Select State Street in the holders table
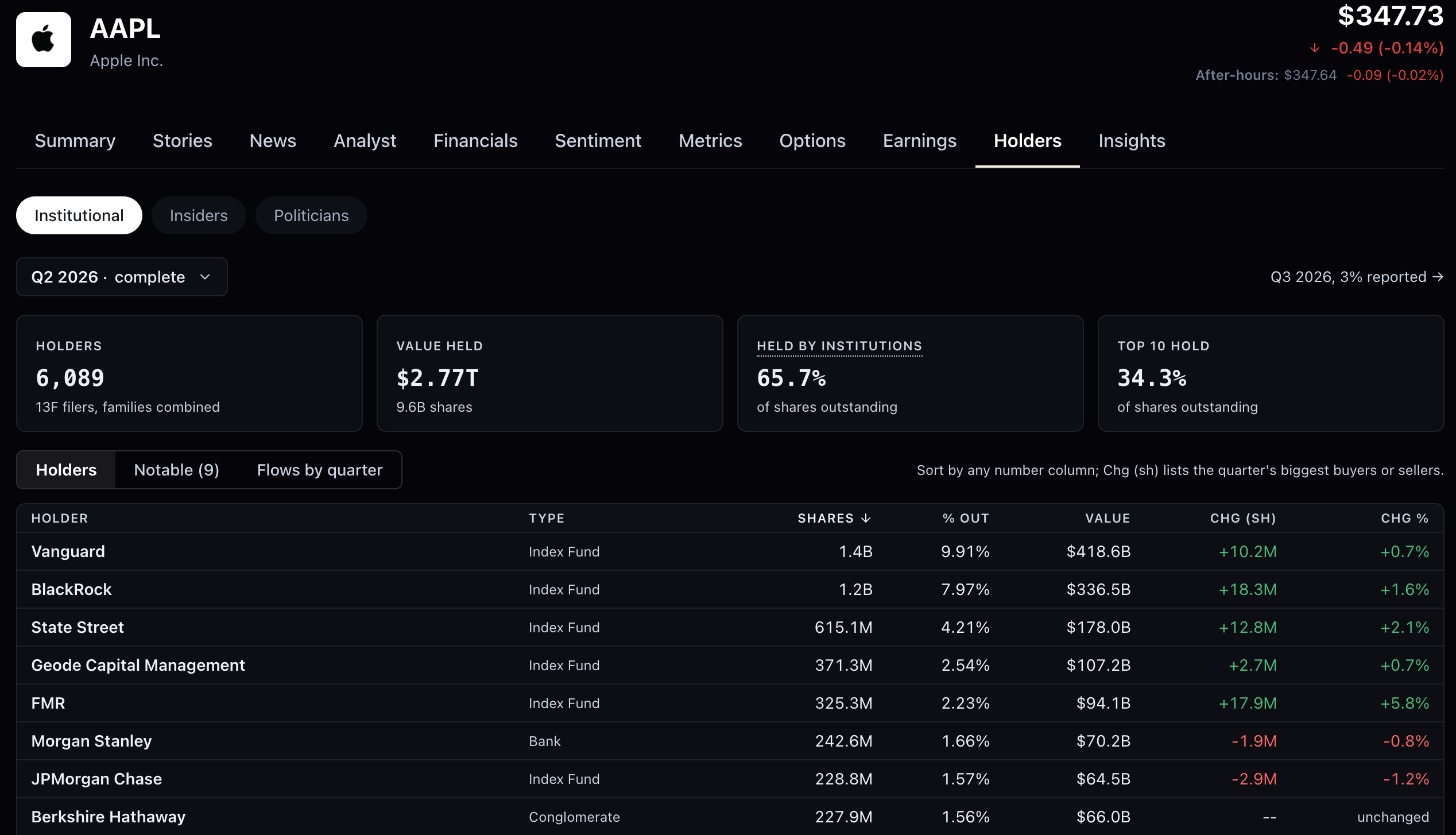 pos(78,627)
